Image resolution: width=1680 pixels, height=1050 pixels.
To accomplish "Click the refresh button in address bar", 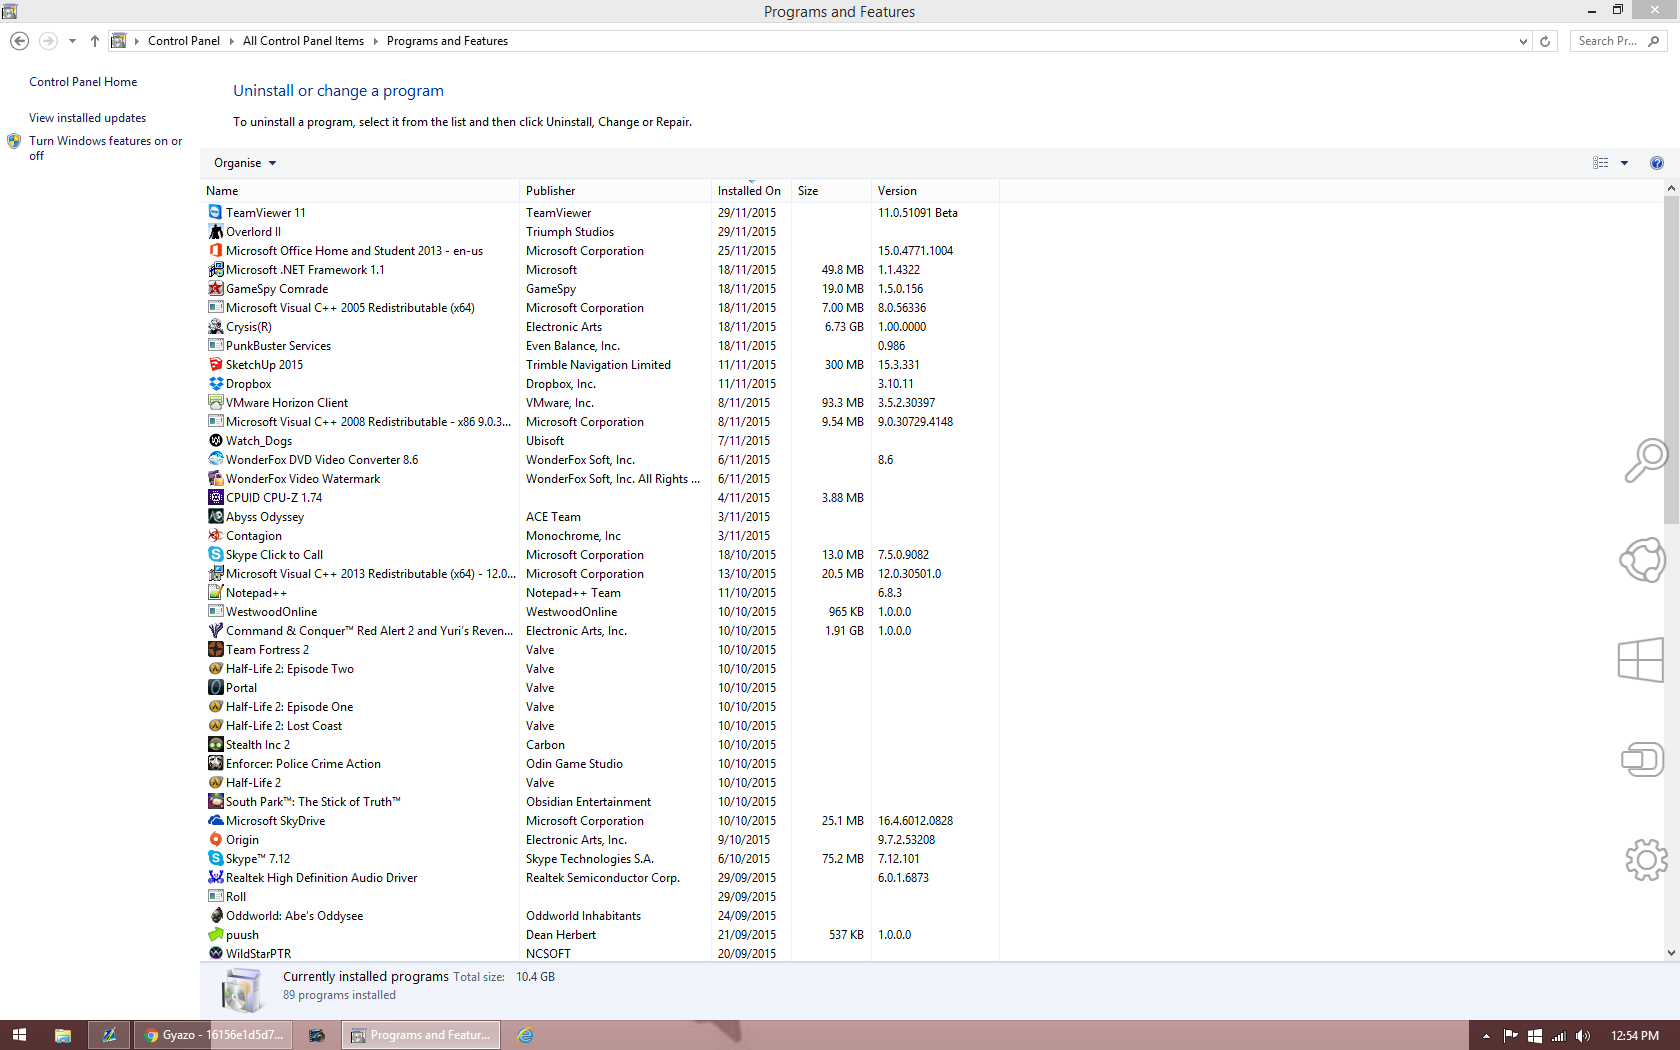I will [1546, 41].
